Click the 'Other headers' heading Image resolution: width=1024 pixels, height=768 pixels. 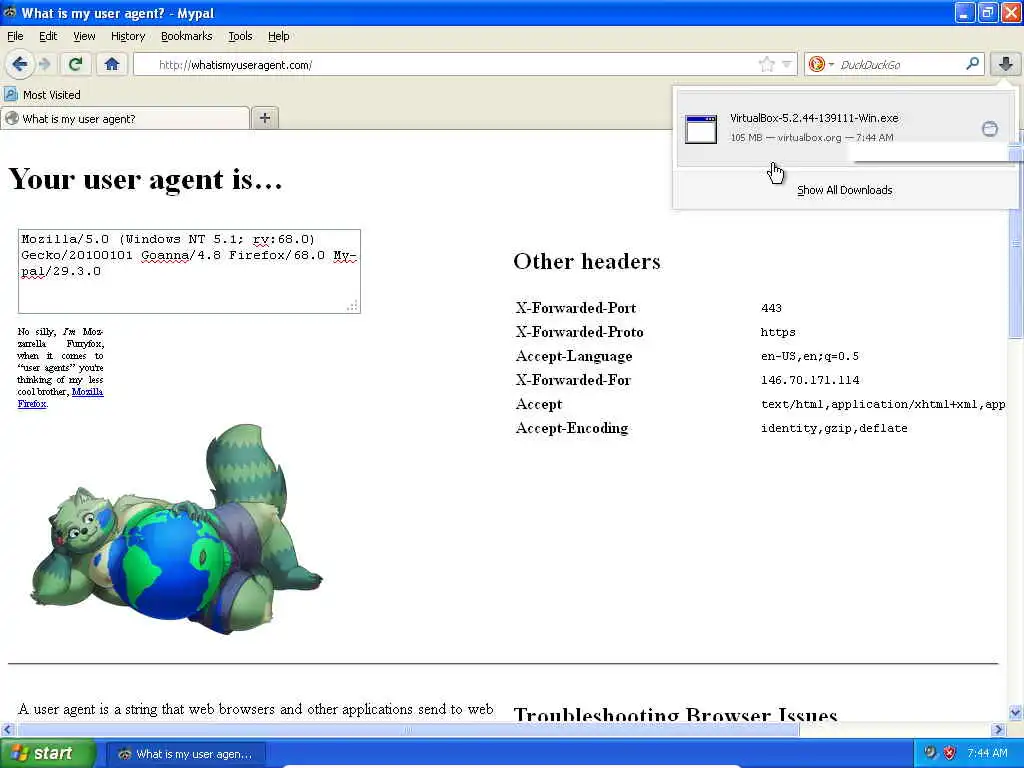pyautogui.click(x=586, y=261)
